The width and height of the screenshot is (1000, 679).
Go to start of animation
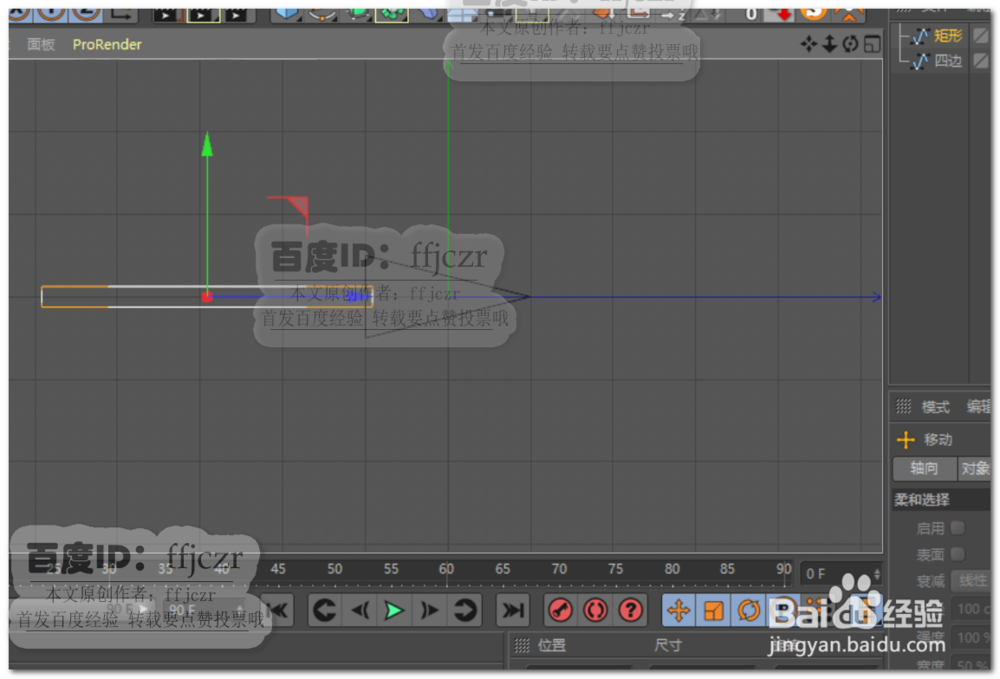point(279,611)
